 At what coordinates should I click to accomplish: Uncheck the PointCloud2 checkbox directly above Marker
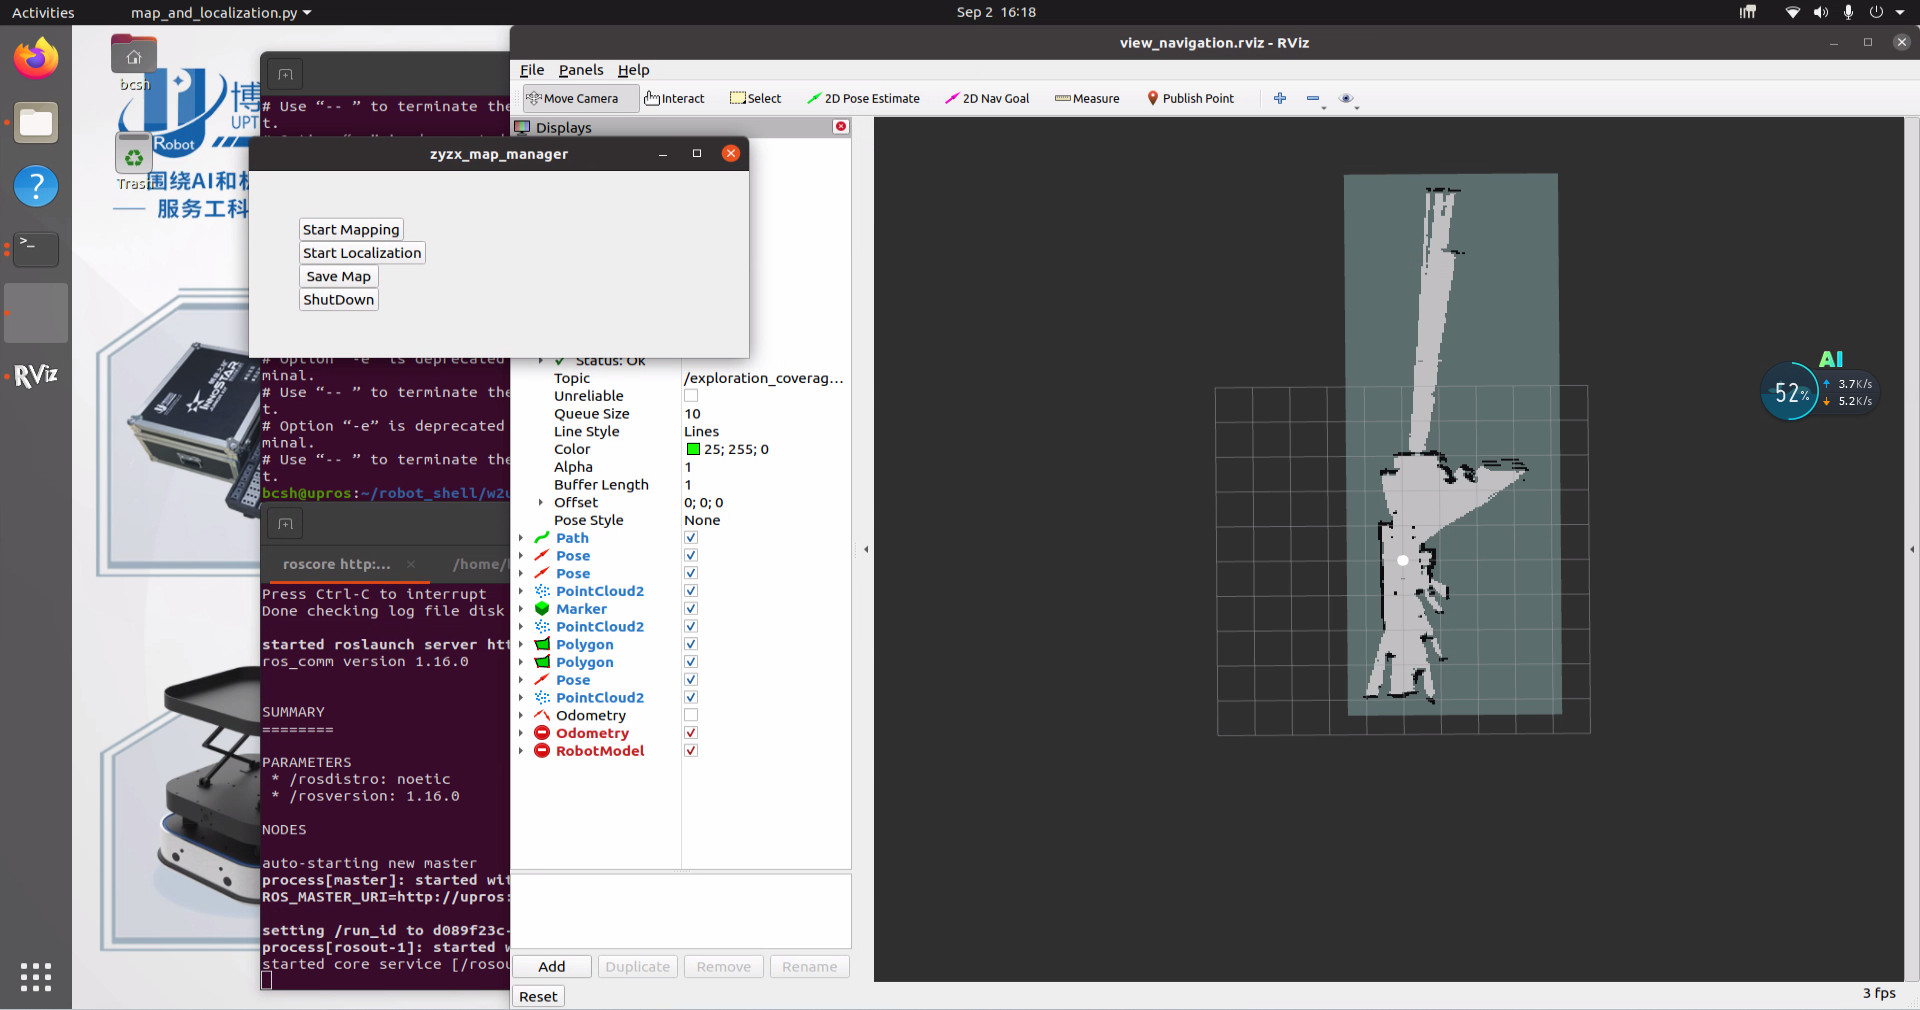click(x=691, y=591)
